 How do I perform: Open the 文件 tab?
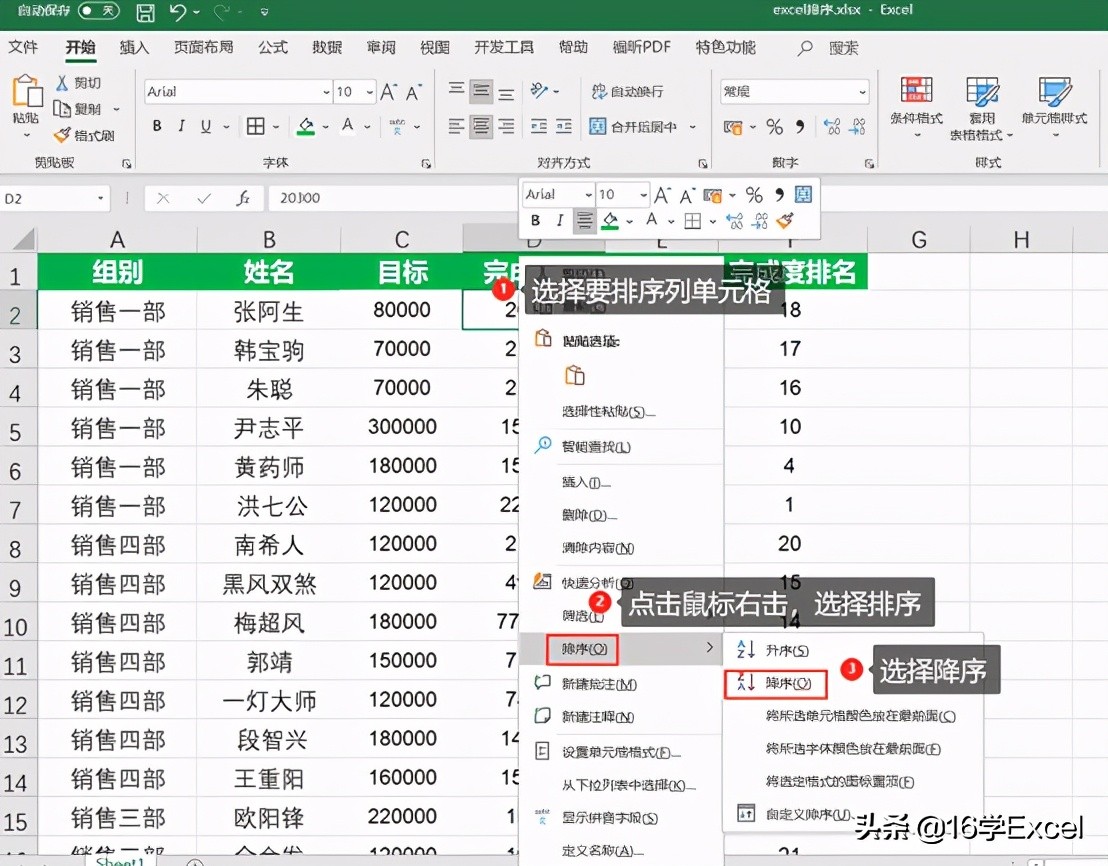point(23,47)
